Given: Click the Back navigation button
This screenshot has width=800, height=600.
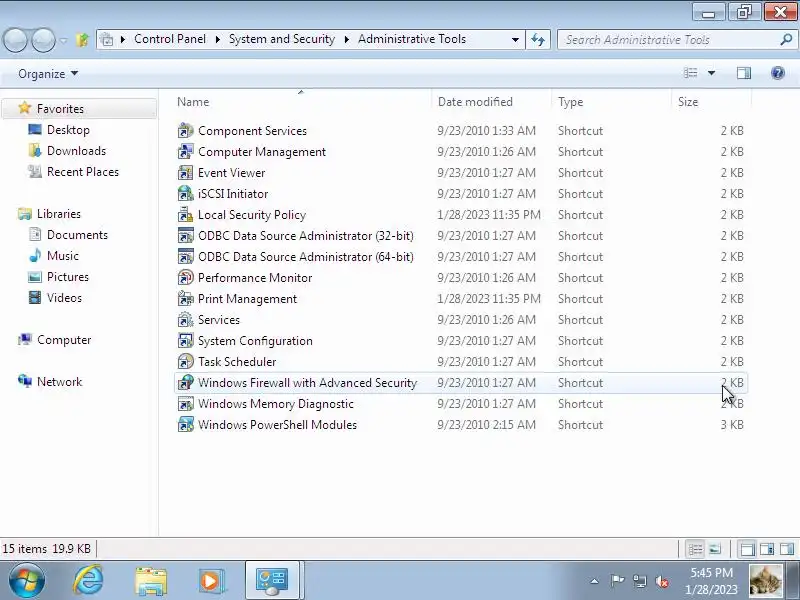Looking at the screenshot, I should (x=15, y=40).
